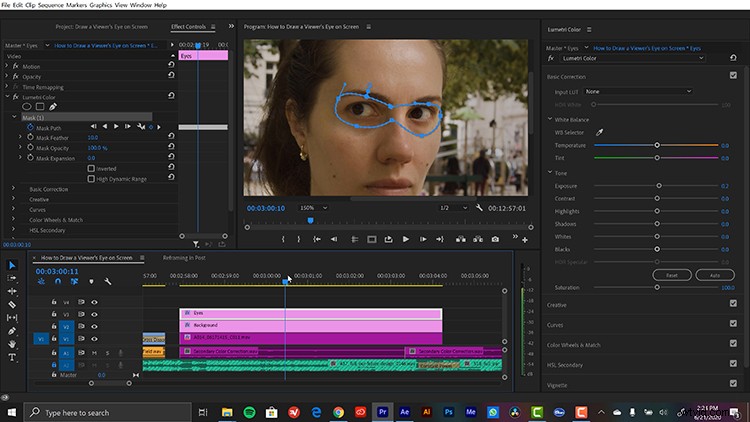Select the Hand tool
The image size is (750, 422).
pyautogui.click(x=12, y=344)
